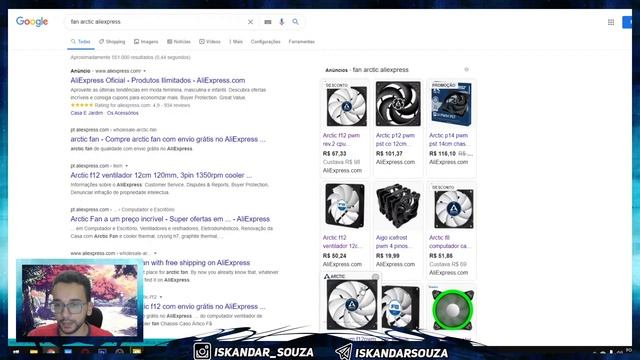
Task: Start voice search with the microphone icon
Action: 282,22
